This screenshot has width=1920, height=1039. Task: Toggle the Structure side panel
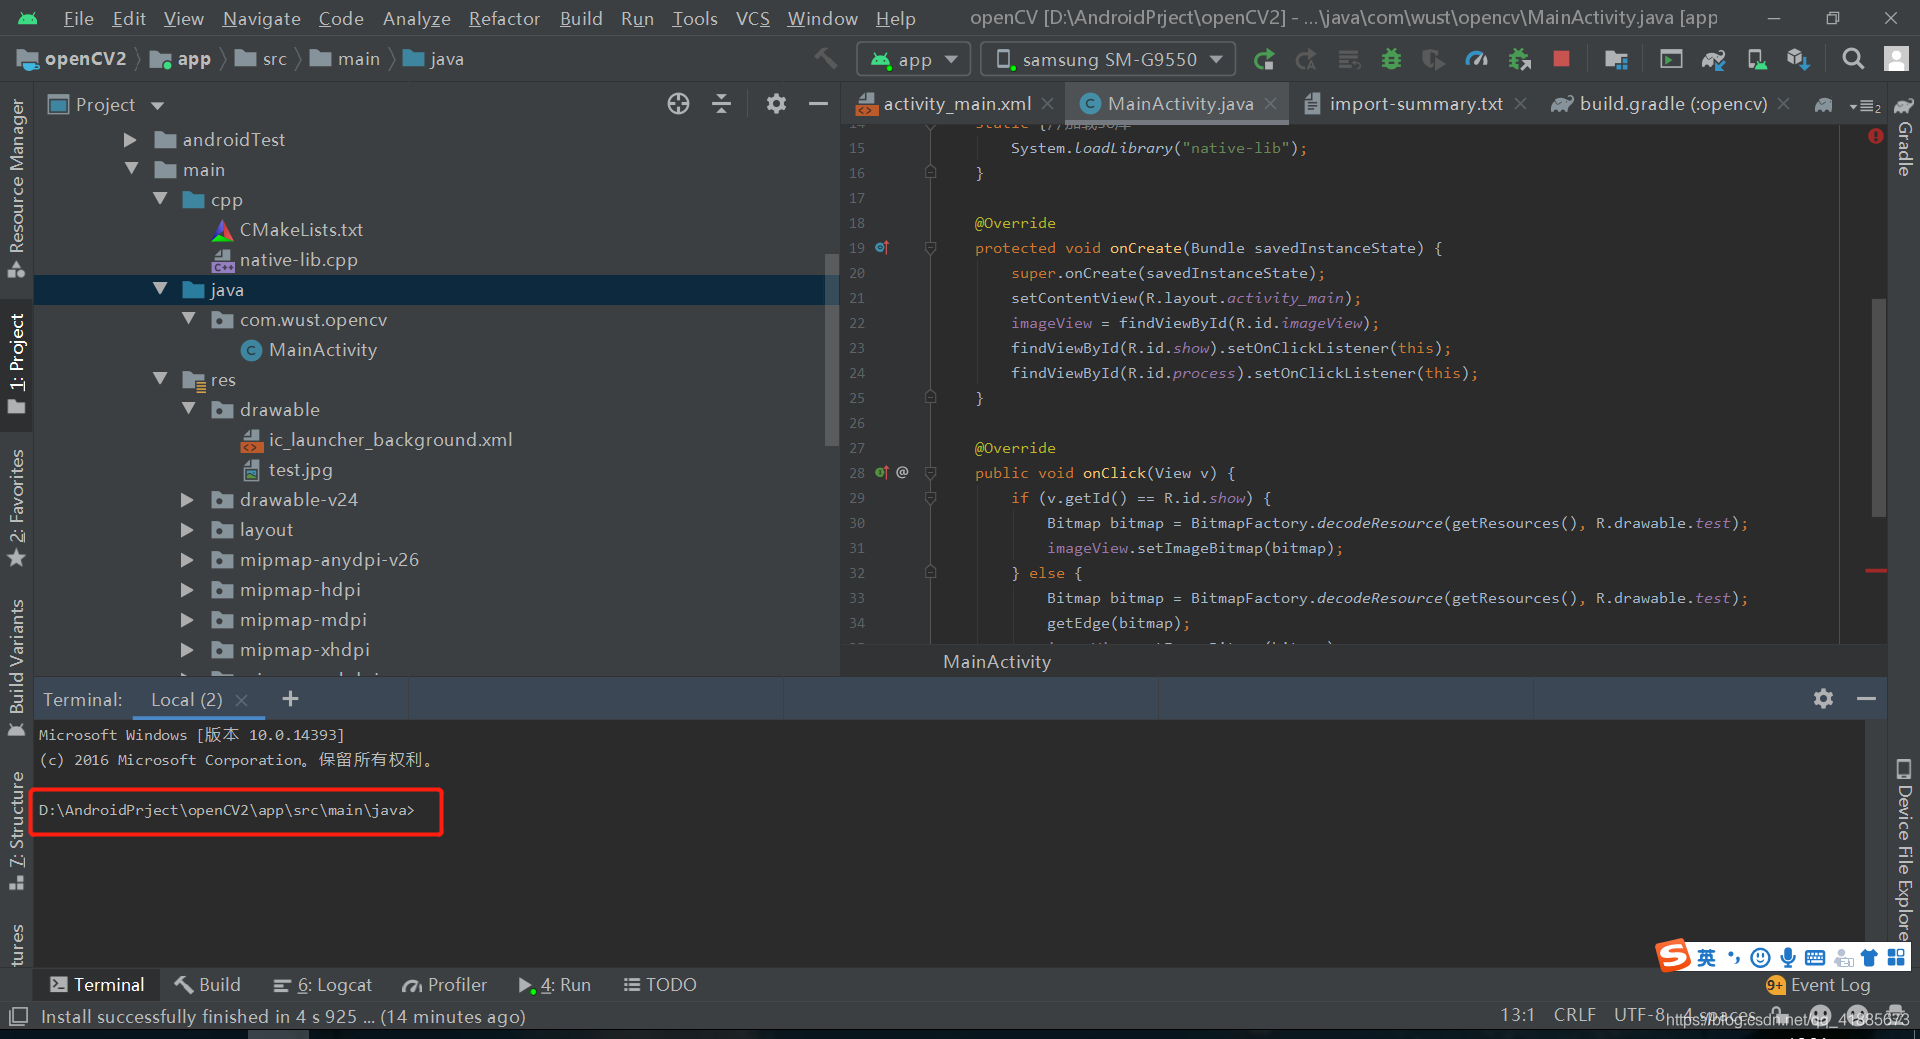pyautogui.click(x=16, y=831)
